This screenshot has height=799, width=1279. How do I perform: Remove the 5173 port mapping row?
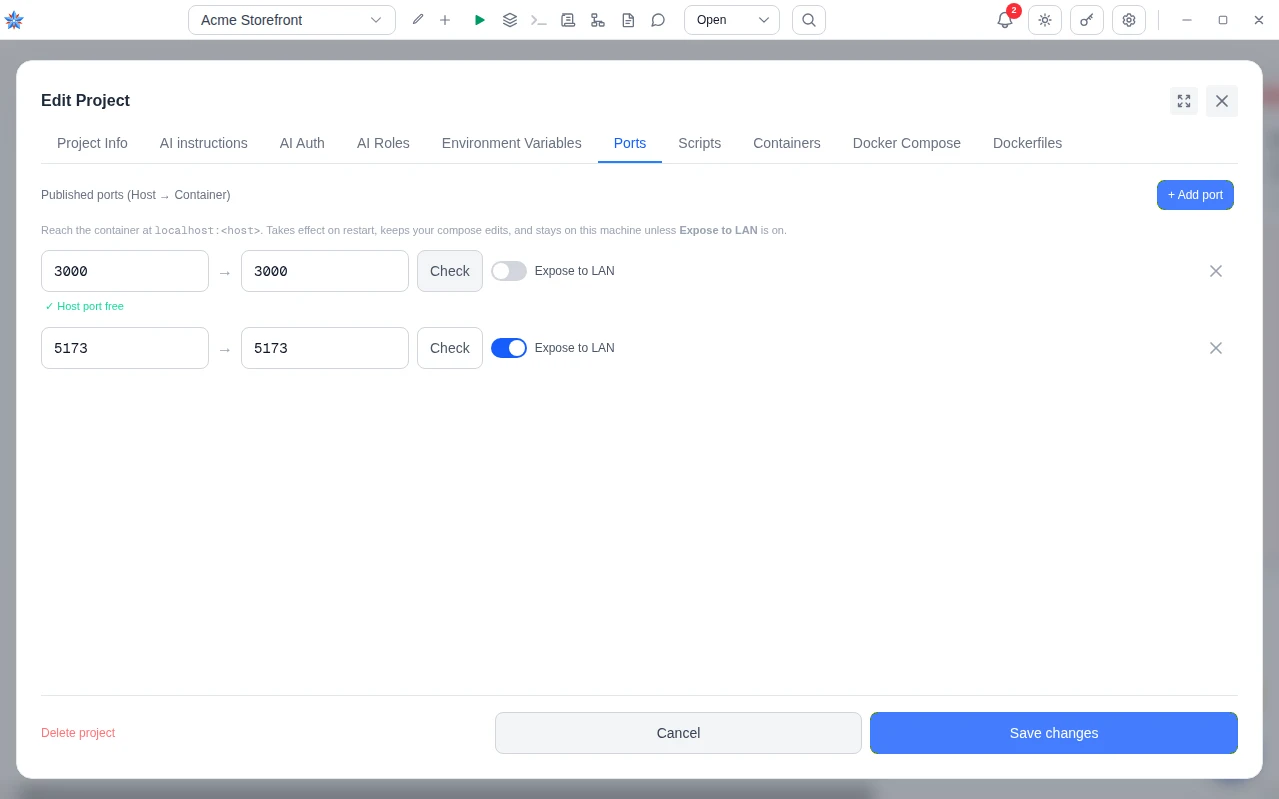tap(1216, 348)
